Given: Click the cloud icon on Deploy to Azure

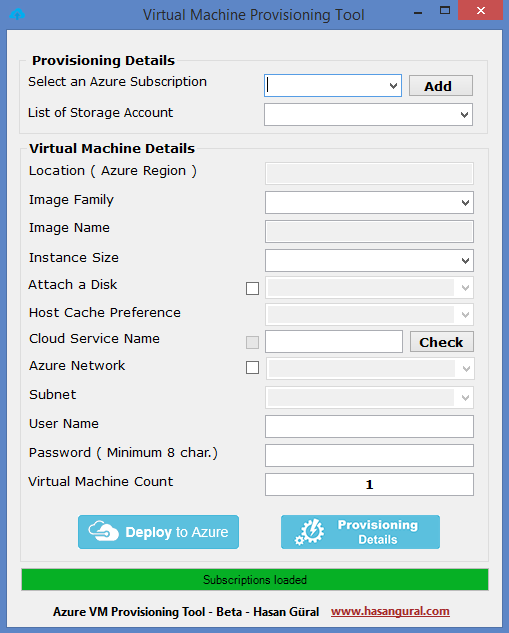Looking at the screenshot, I should [103, 531].
